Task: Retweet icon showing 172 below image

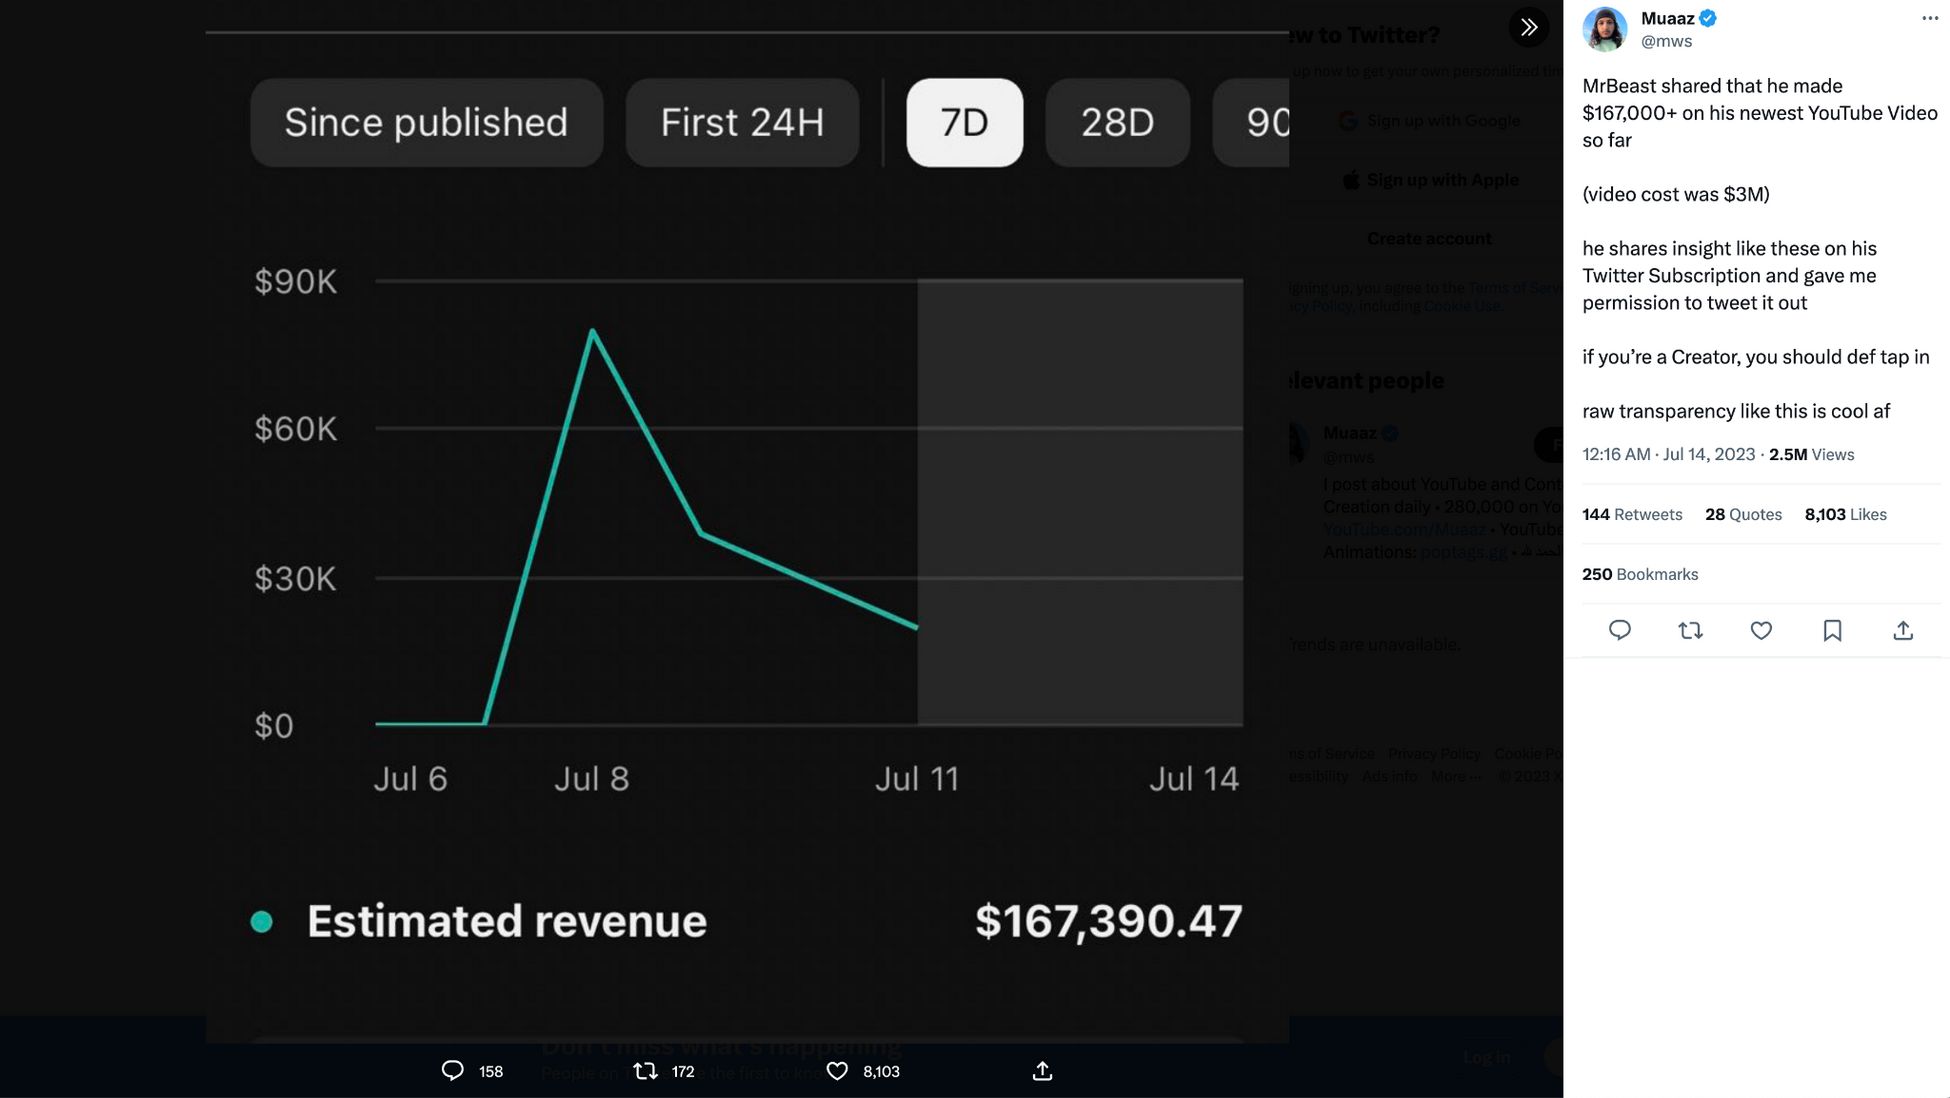Action: click(x=646, y=1071)
